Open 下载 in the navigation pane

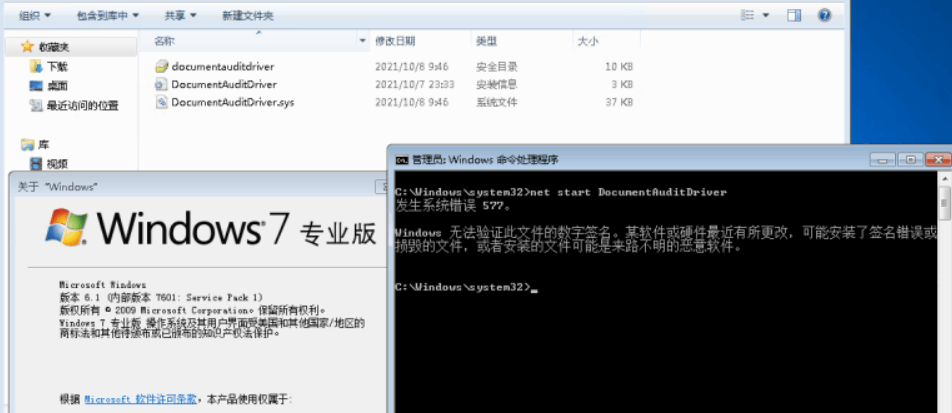coord(57,66)
